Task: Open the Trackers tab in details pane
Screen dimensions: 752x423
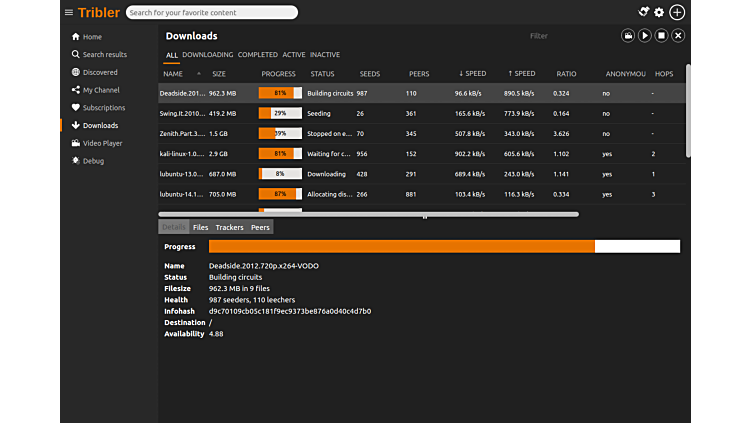Action: [229, 227]
